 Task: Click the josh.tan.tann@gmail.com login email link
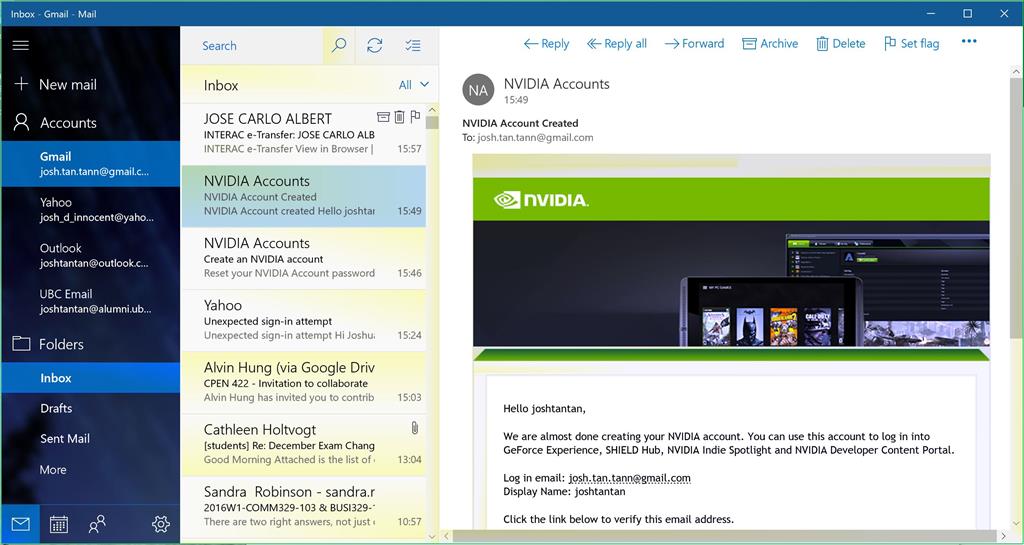tap(629, 478)
